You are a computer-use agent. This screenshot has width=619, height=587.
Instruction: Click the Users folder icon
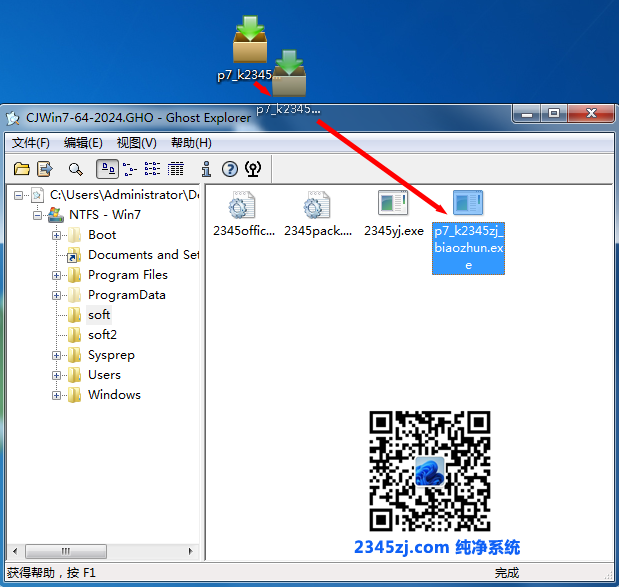[74, 375]
